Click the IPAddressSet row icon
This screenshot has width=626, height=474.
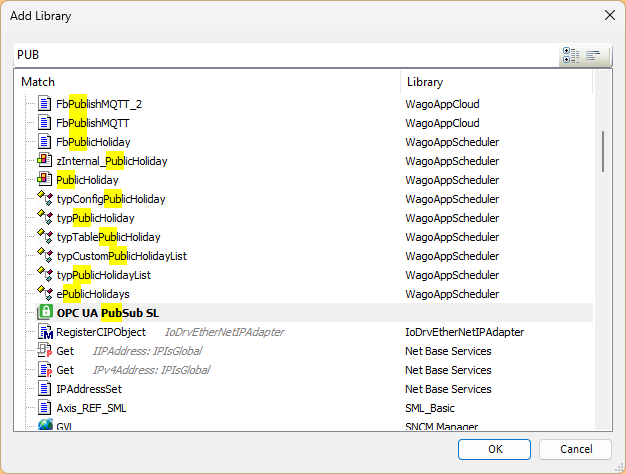(x=44, y=389)
